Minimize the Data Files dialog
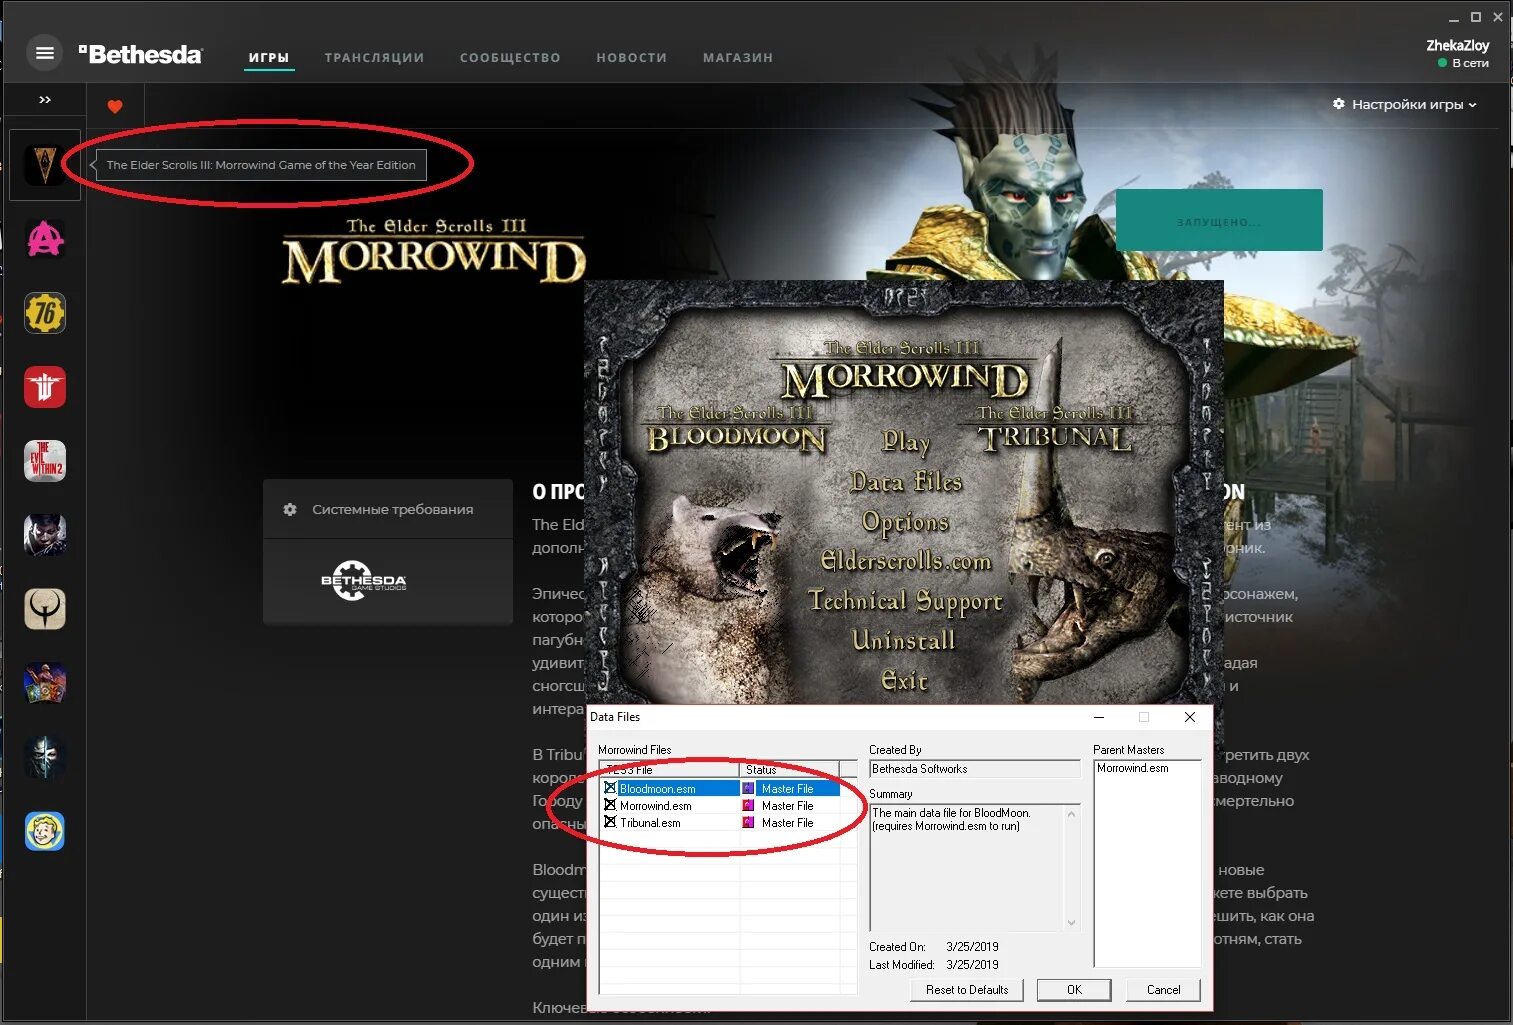This screenshot has height=1025, width=1513. 1099,717
